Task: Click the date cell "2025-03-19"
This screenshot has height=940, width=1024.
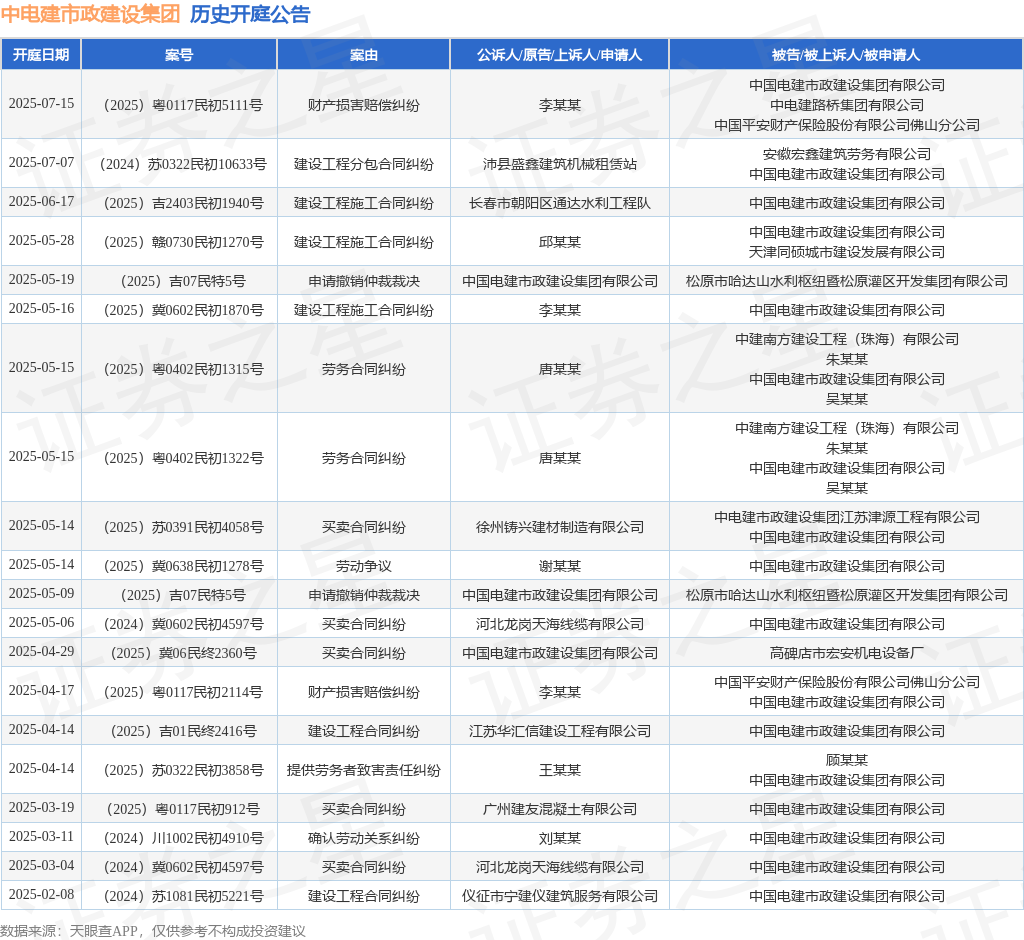Action: click(x=41, y=808)
